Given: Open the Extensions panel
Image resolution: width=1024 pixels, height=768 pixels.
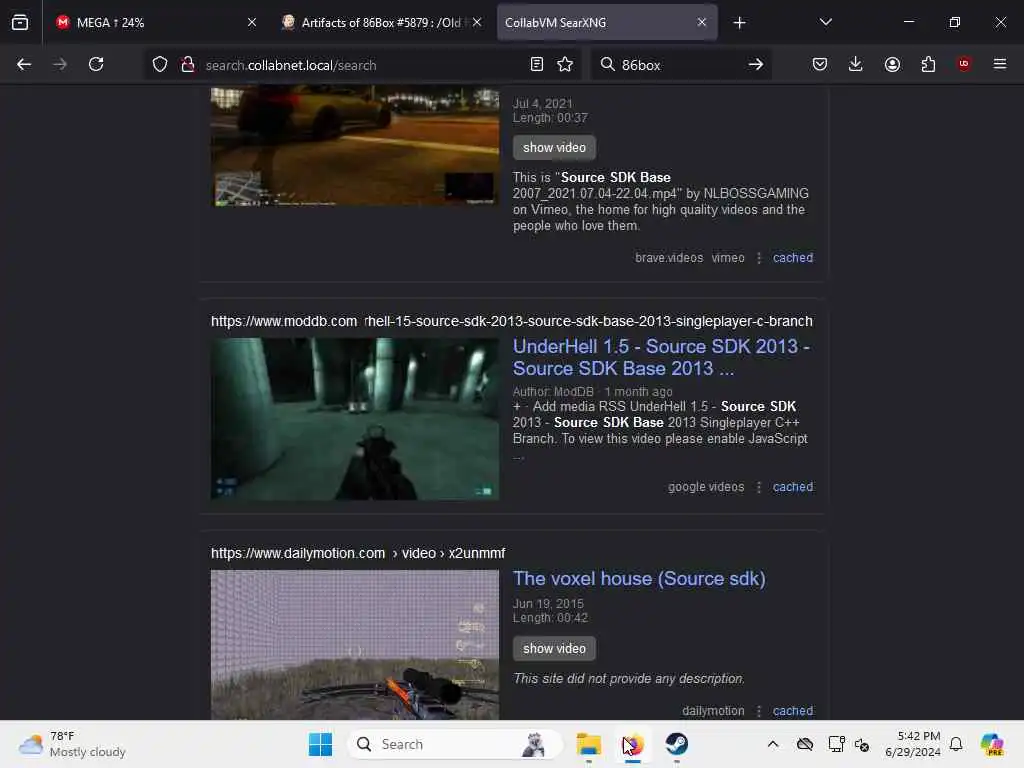Looking at the screenshot, I should (928, 64).
